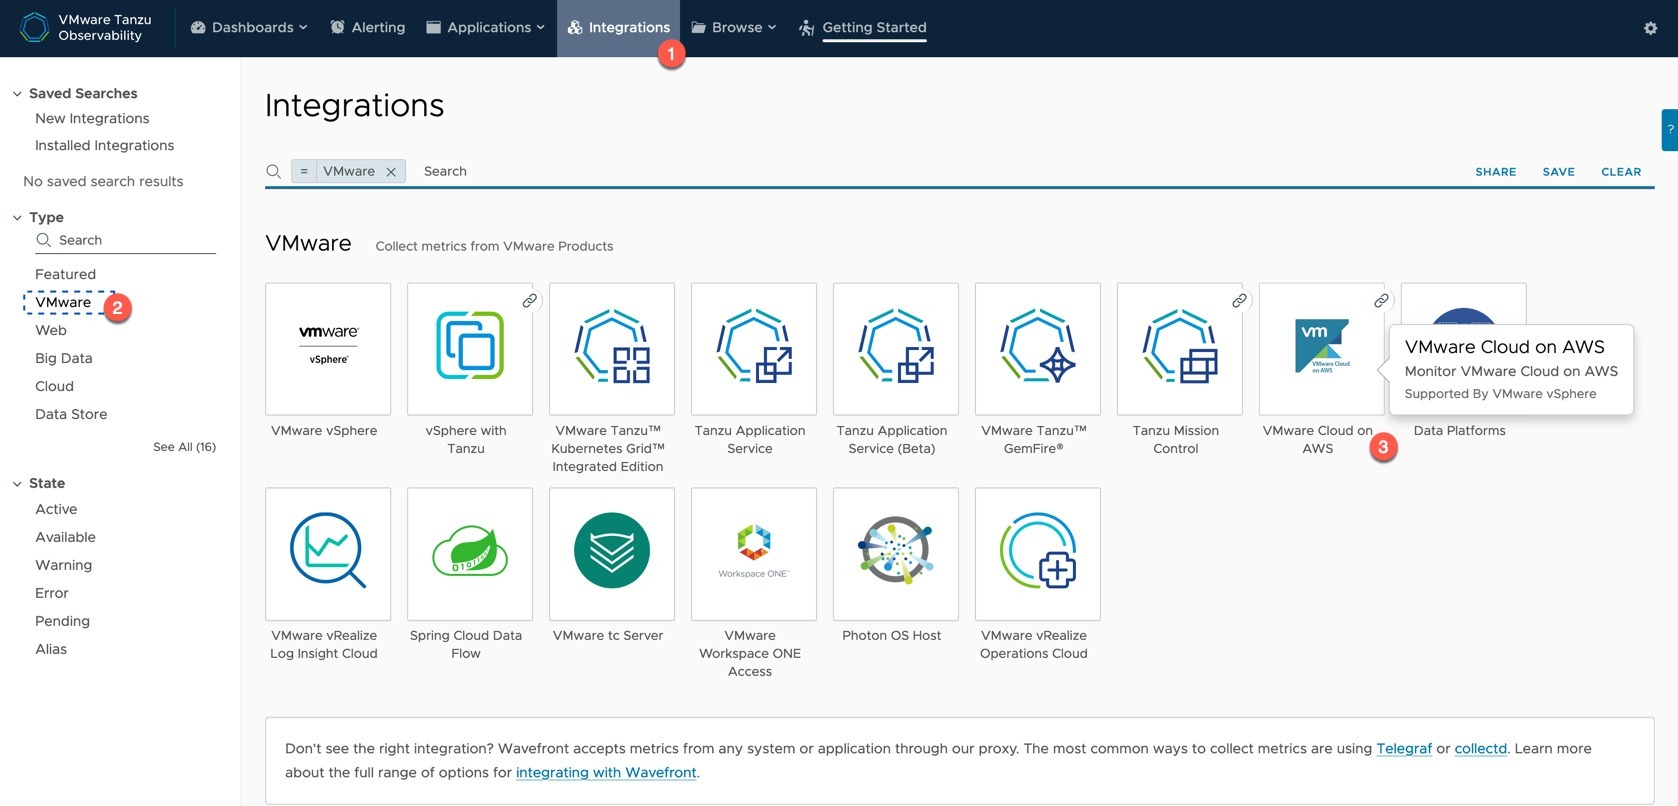Filter by Featured type
The width and height of the screenshot is (1678, 806).
tap(65, 274)
